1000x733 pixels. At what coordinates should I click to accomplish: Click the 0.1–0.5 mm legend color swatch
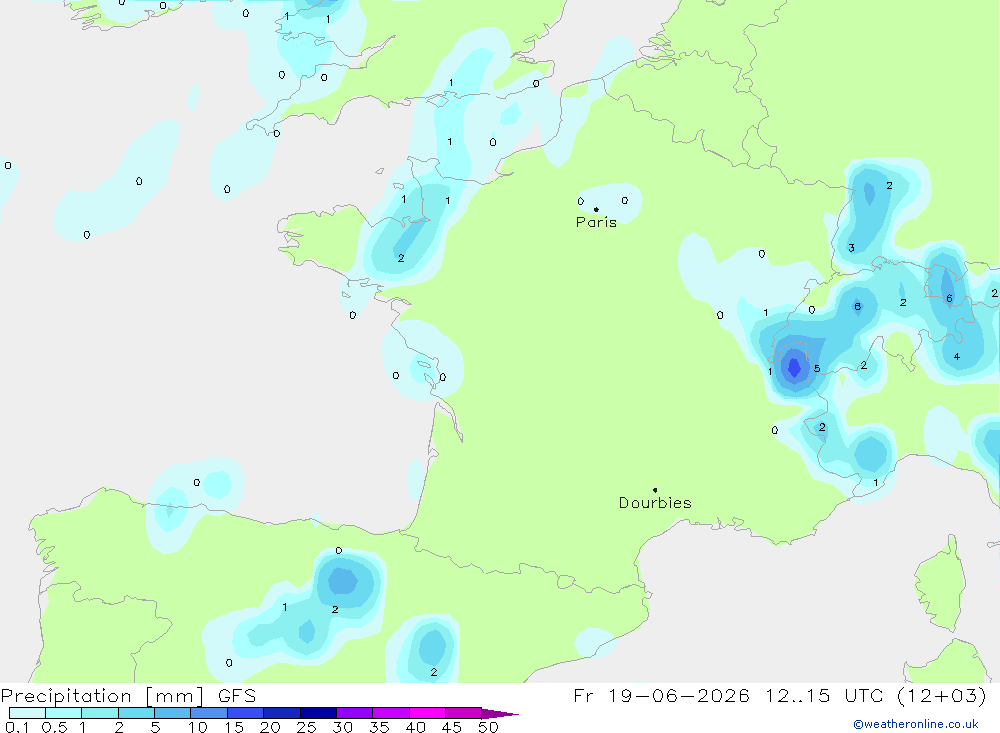[27, 713]
